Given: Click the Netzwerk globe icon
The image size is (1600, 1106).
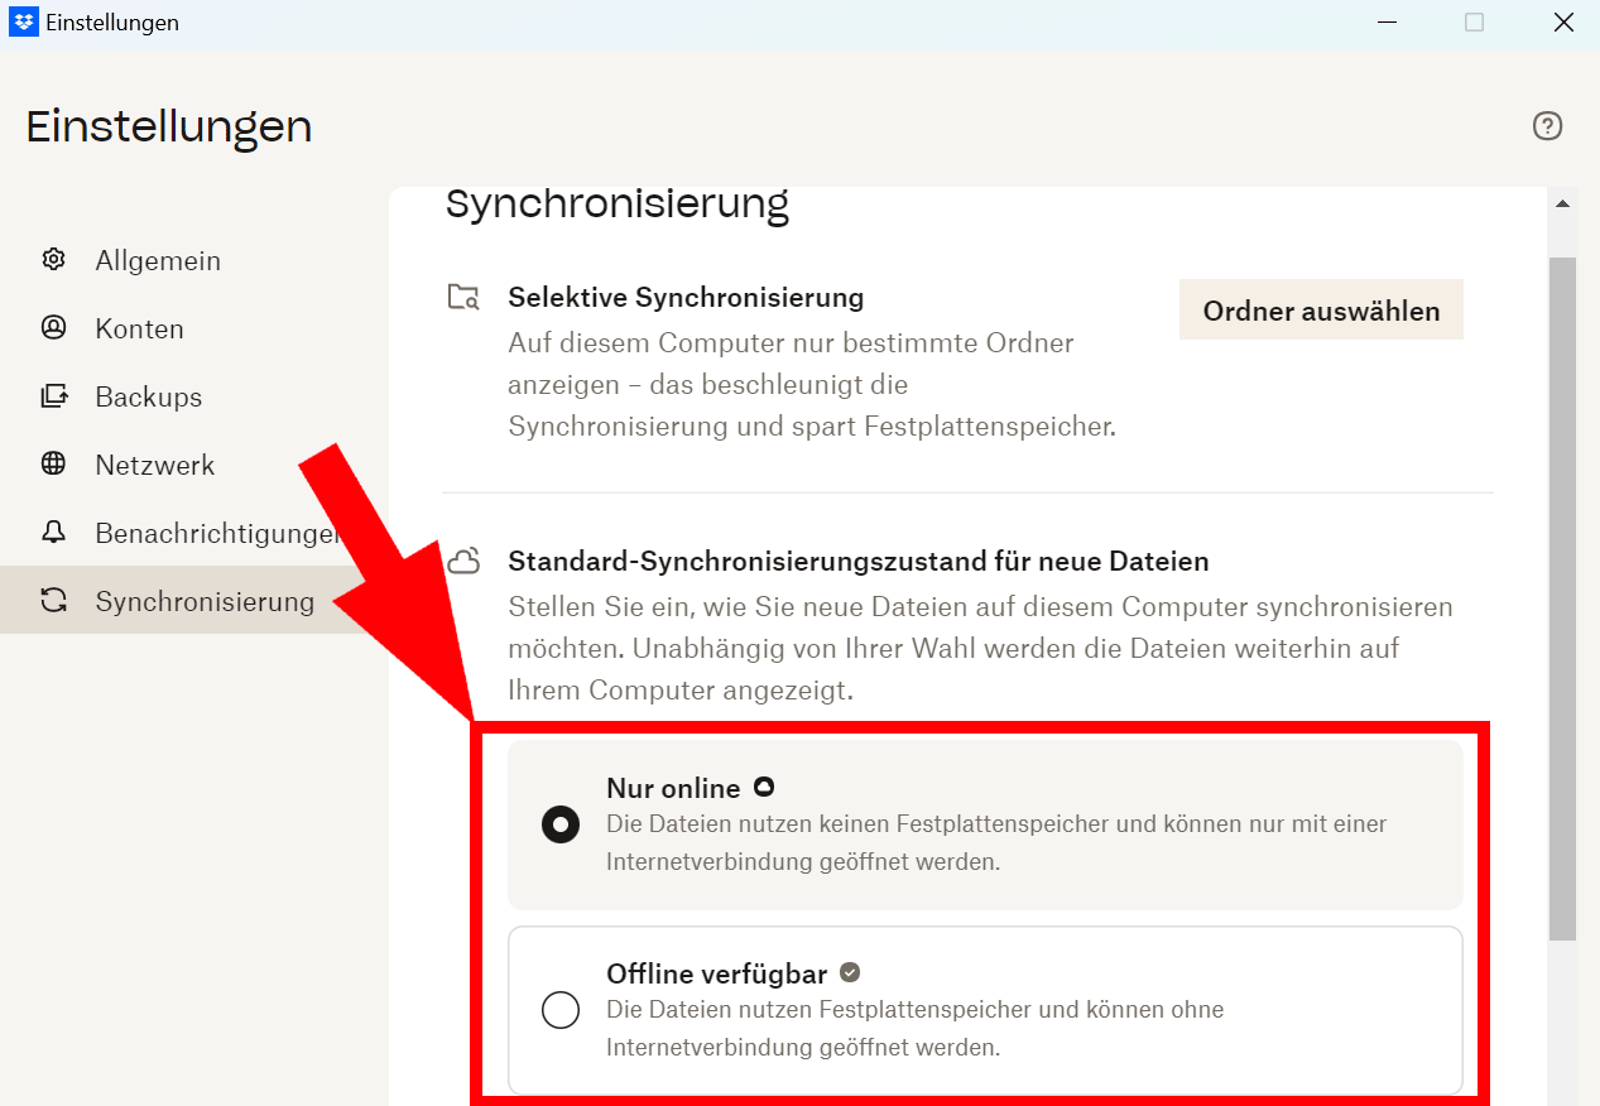Looking at the screenshot, I should [x=52, y=464].
